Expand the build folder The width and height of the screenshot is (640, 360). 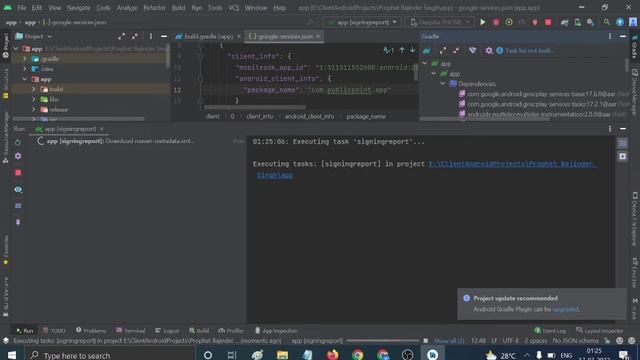[34, 89]
